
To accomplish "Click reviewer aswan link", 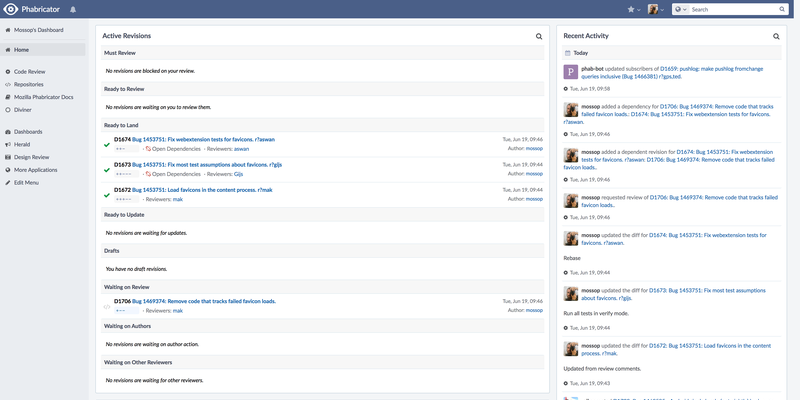I will (241, 149).
